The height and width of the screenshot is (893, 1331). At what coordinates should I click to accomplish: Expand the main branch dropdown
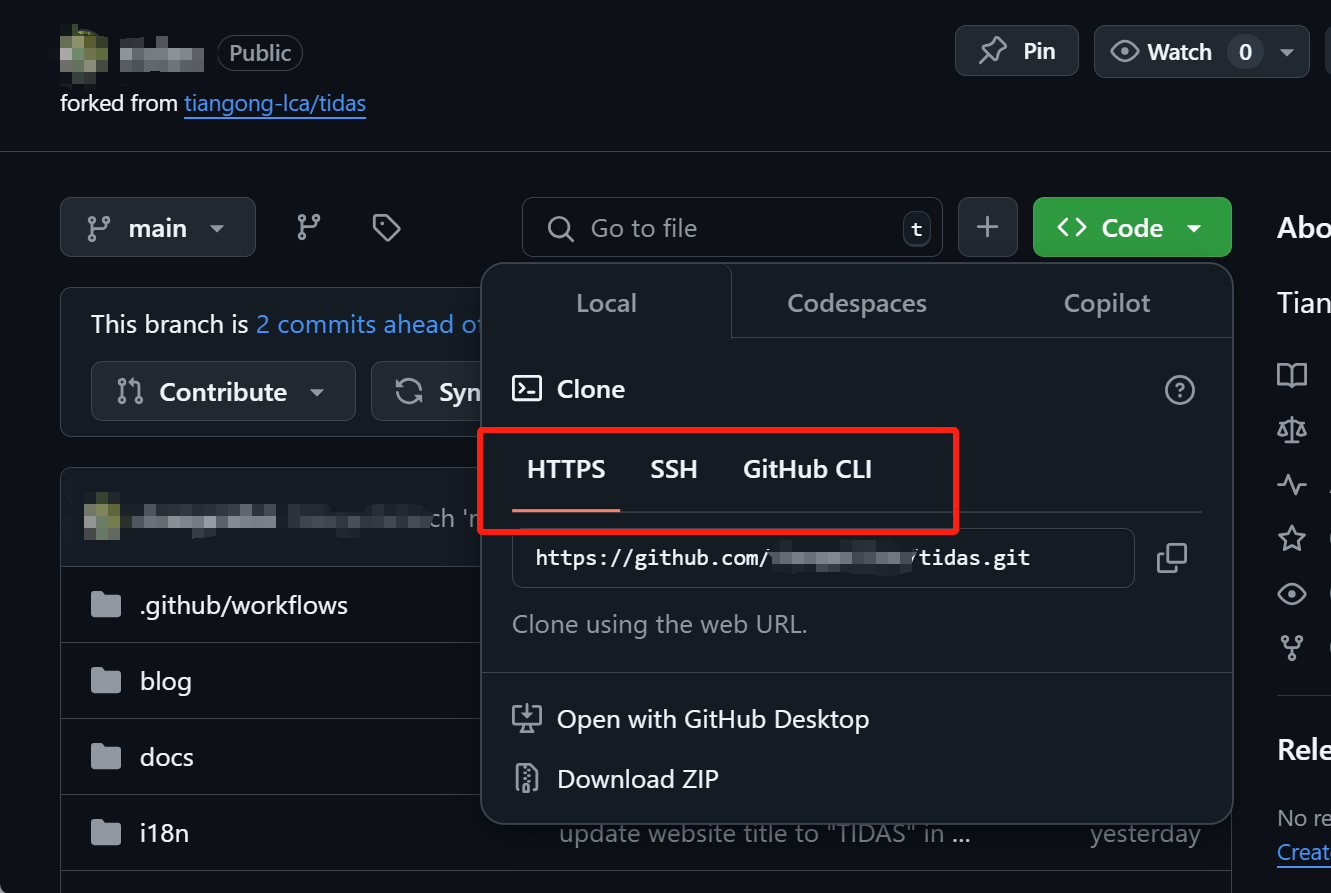pos(158,228)
